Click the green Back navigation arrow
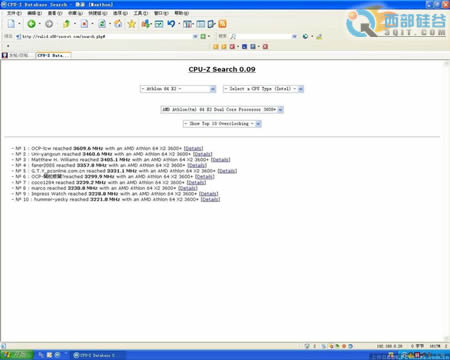 click(x=32, y=24)
